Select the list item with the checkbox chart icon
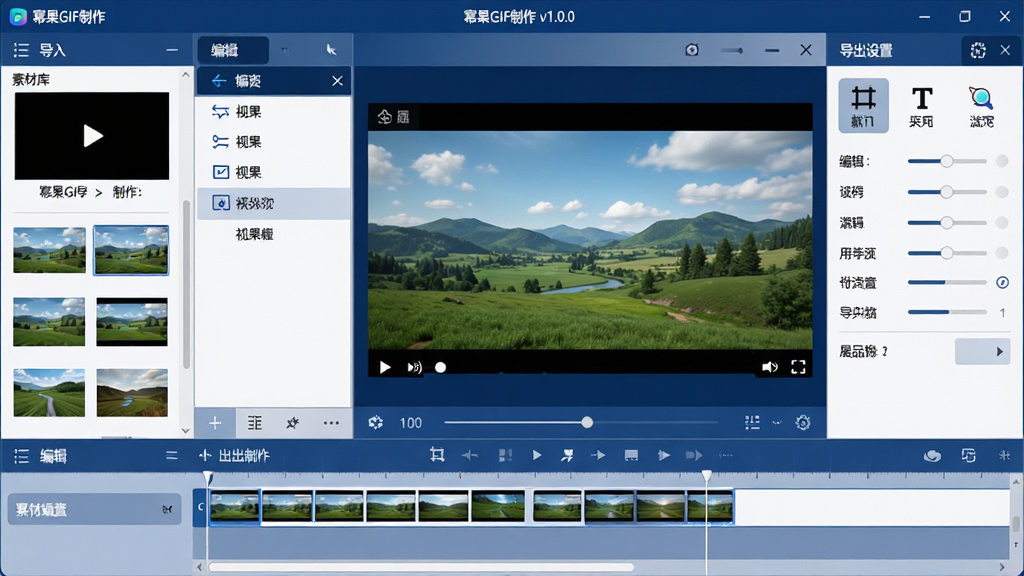The width and height of the screenshot is (1024, 576). (x=274, y=172)
